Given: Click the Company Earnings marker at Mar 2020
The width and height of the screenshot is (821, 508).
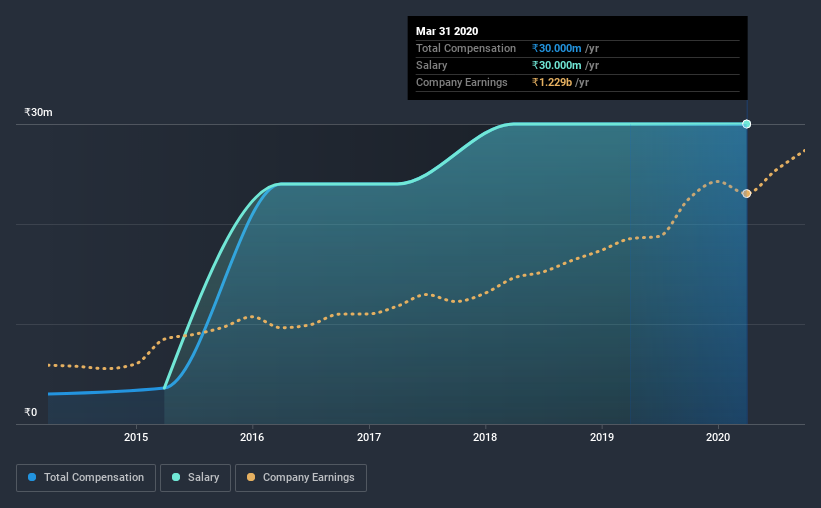Looking at the screenshot, I should [747, 194].
